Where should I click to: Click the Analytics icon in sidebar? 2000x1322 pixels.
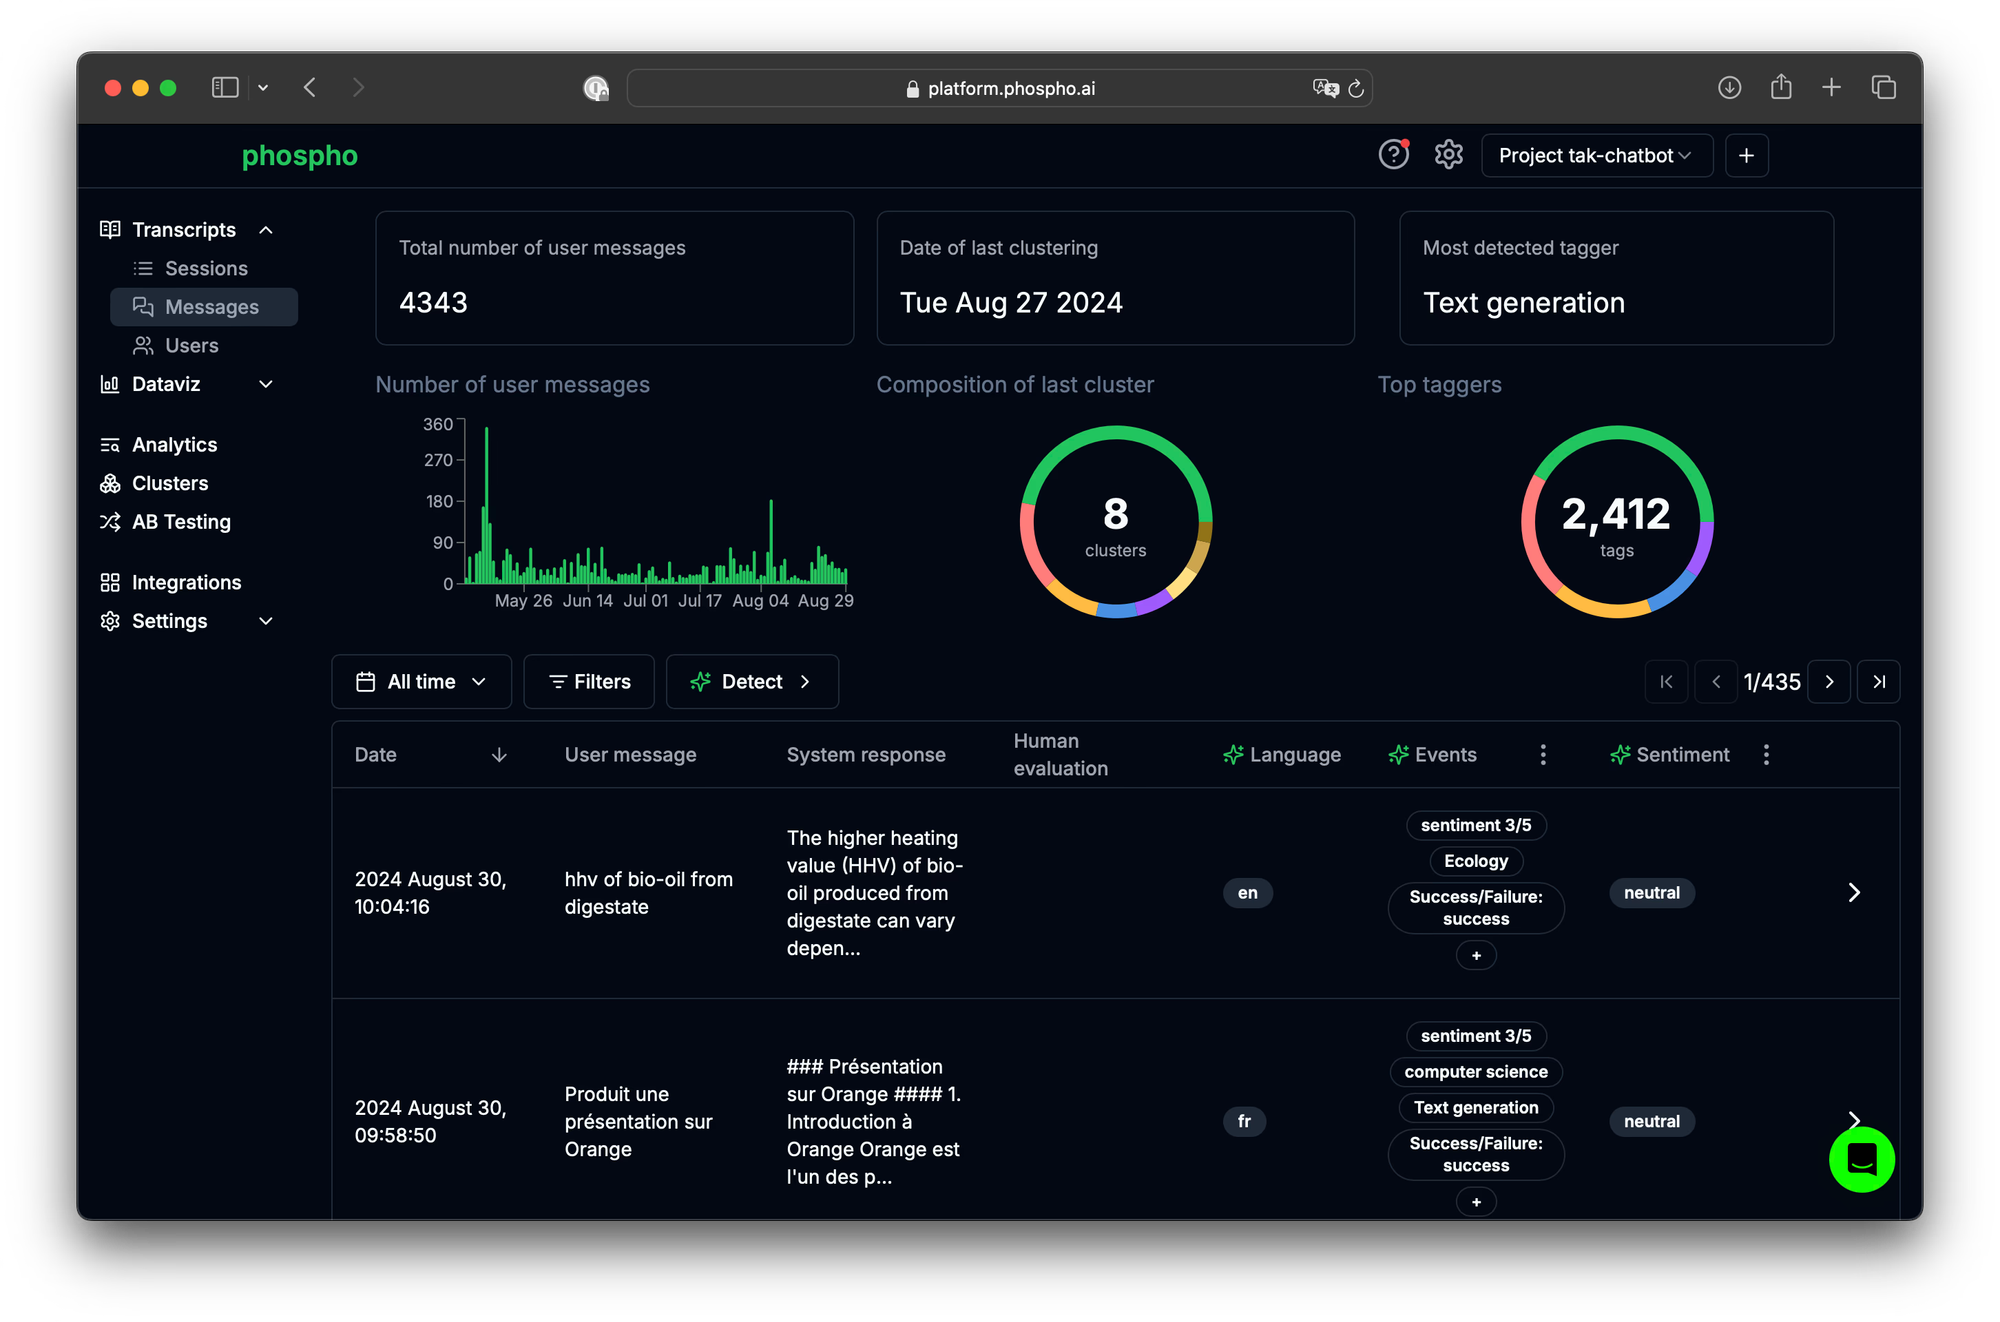tap(110, 444)
